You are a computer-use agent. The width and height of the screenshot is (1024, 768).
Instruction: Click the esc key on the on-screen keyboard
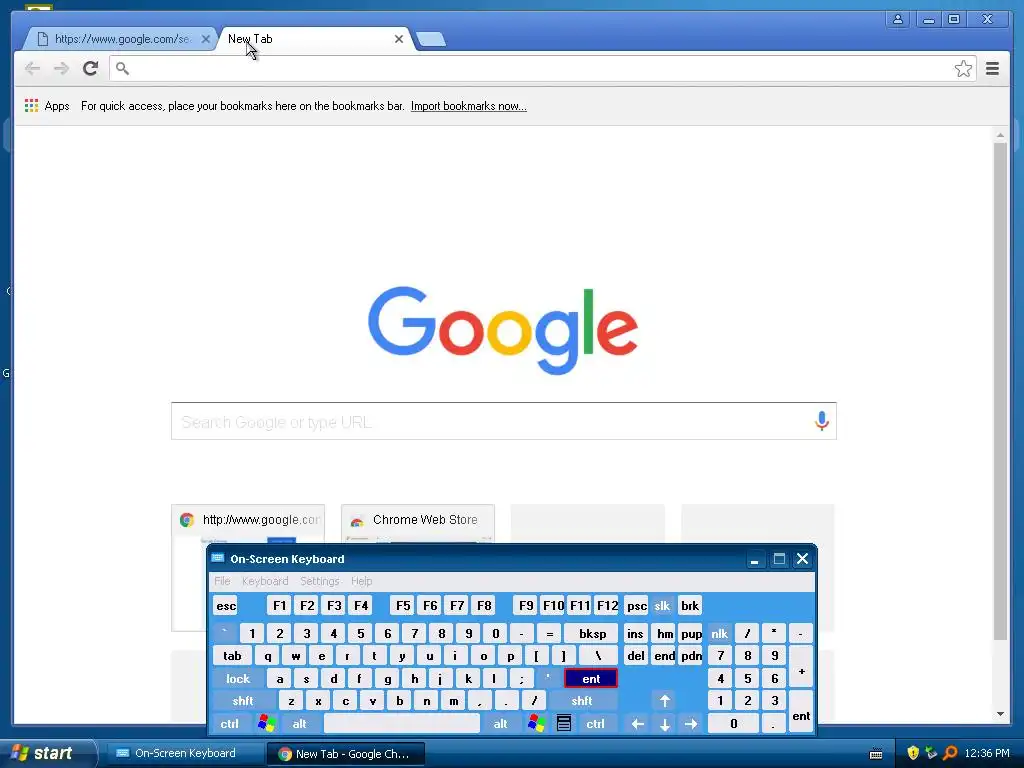226,606
